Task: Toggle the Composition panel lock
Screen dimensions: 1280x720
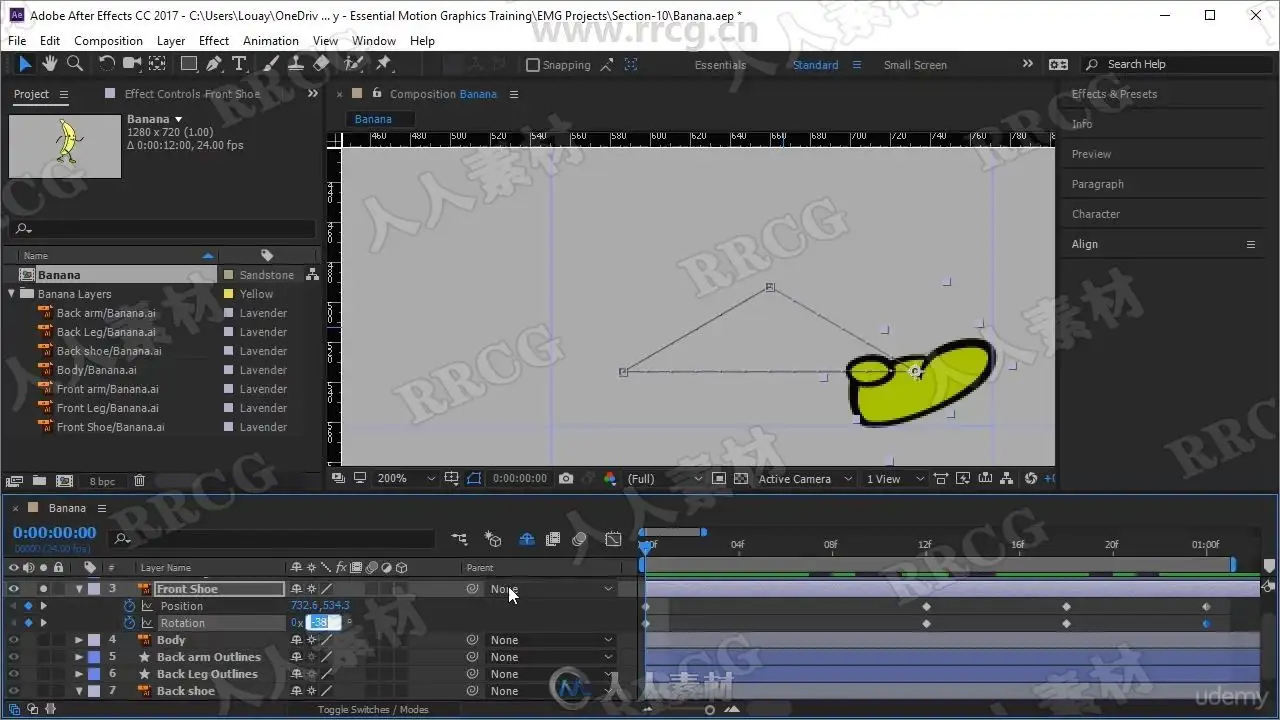Action: (377, 93)
